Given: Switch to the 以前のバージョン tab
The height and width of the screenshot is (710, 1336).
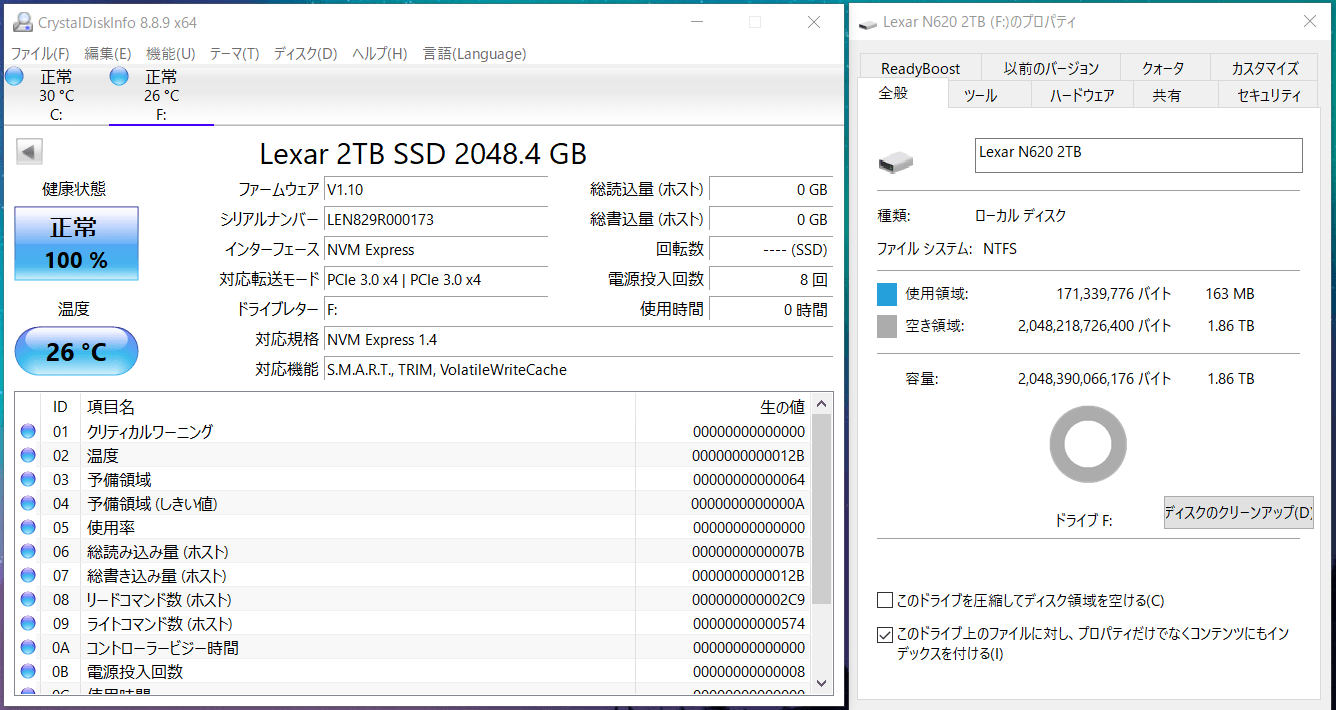Looking at the screenshot, I should click(x=1052, y=68).
